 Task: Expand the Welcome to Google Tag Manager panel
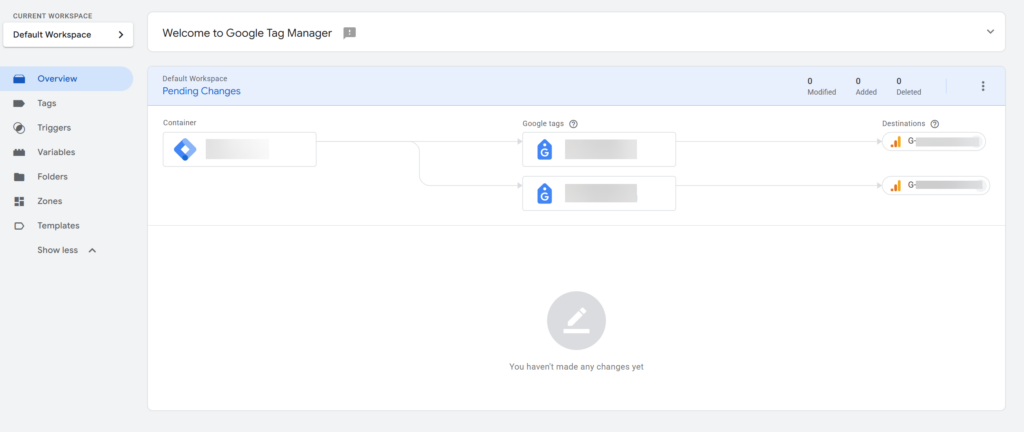click(990, 31)
